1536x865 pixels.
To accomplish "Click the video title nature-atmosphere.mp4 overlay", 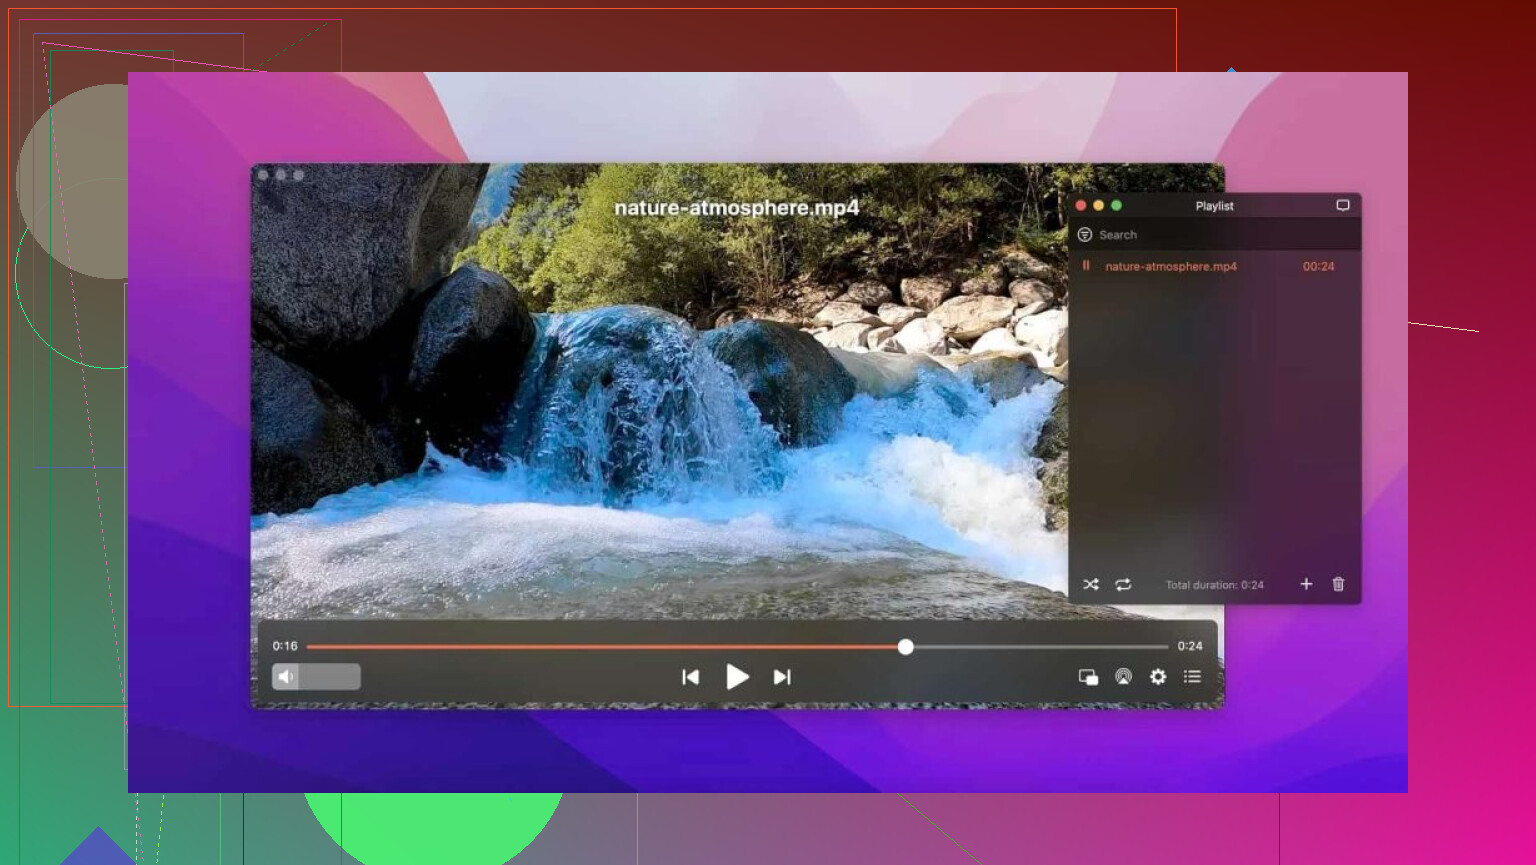I will click(737, 208).
